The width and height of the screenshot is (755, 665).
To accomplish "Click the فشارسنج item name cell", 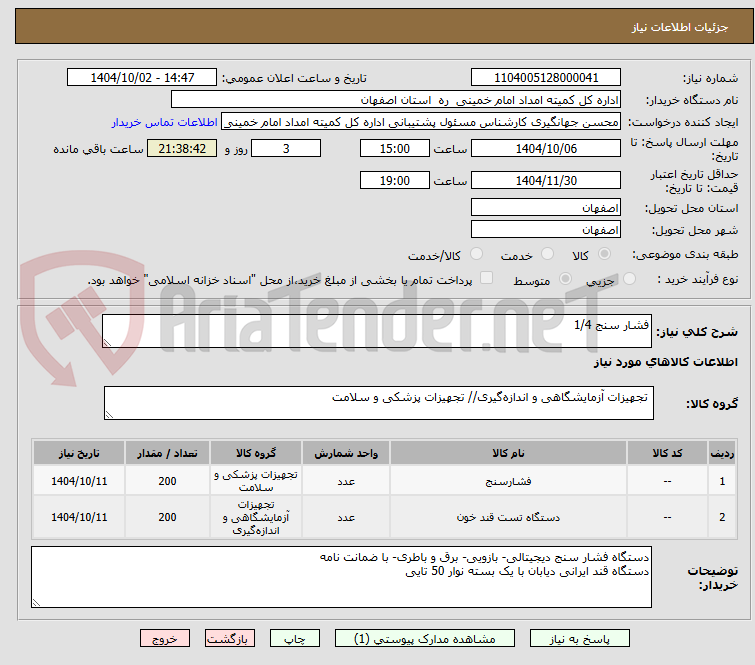I will pyautogui.click(x=508, y=481).
